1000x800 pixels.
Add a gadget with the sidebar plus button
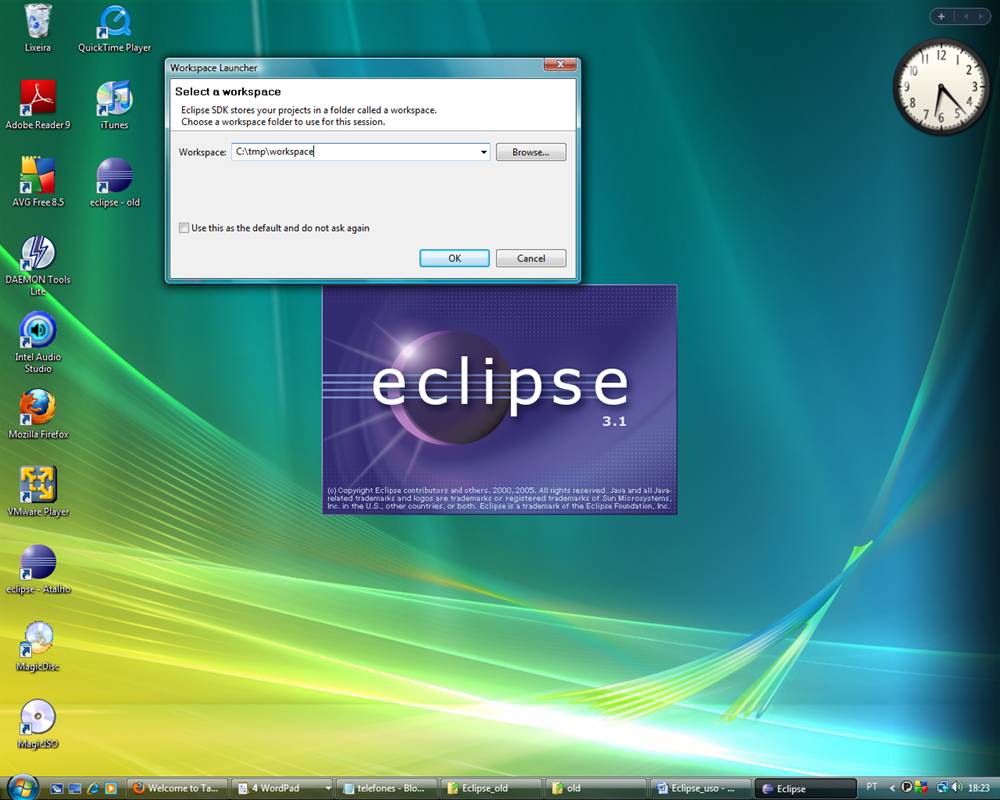(x=941, y=17)
